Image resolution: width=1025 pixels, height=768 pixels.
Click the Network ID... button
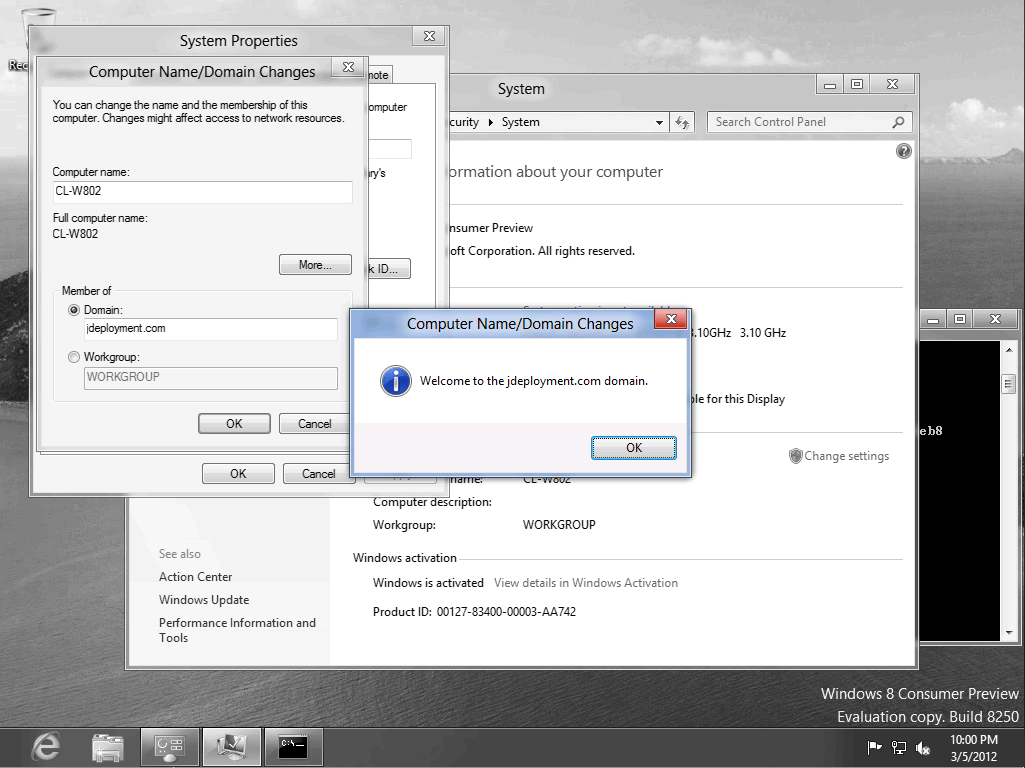(x=389, y=269)
